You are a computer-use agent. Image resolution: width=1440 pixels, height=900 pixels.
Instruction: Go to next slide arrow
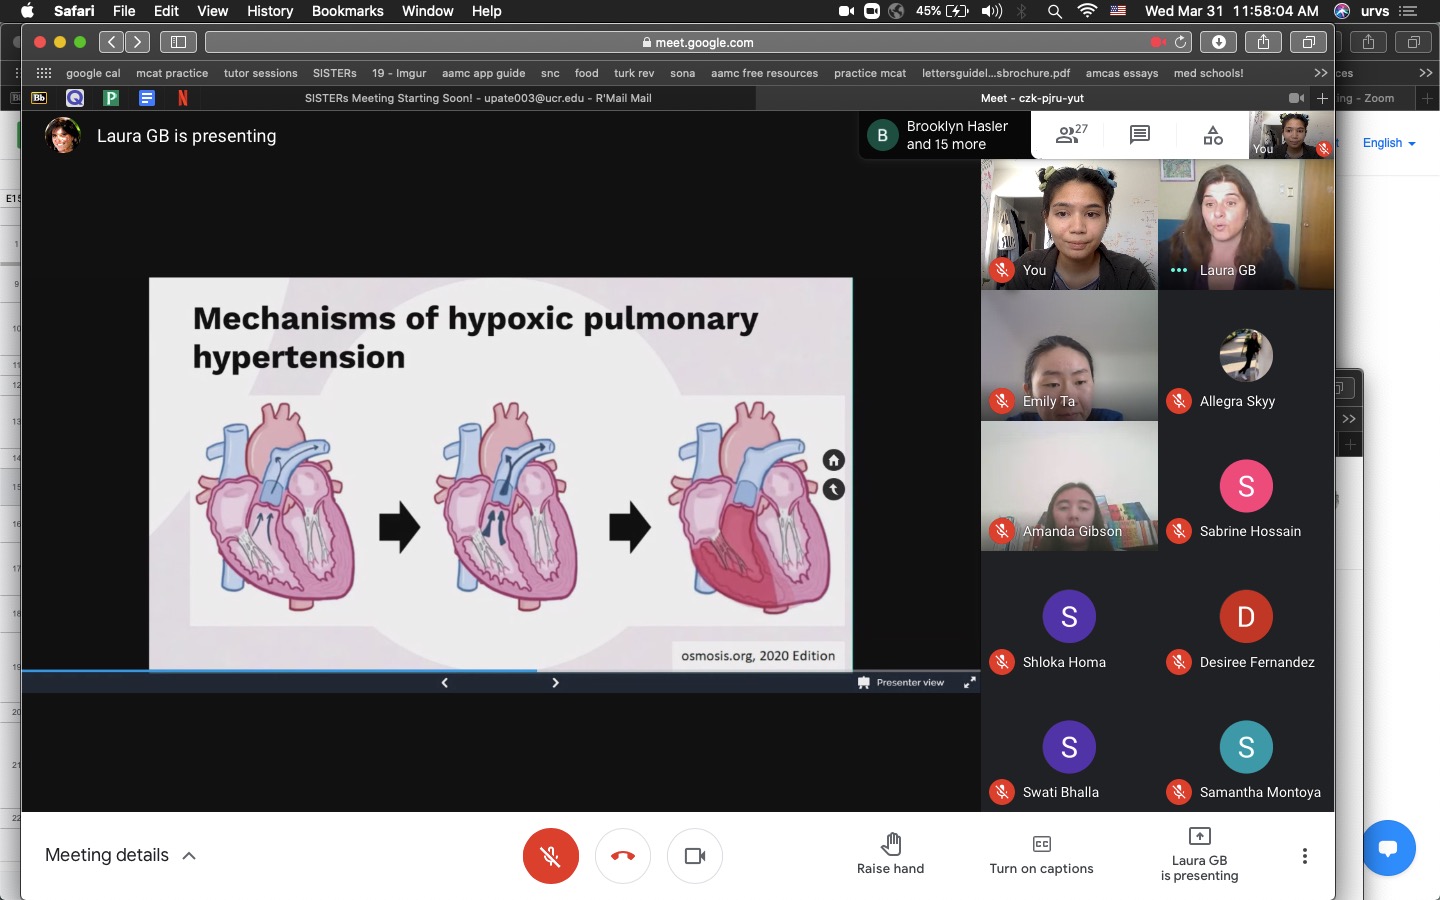pyautogui.click(x=555, y=682)
